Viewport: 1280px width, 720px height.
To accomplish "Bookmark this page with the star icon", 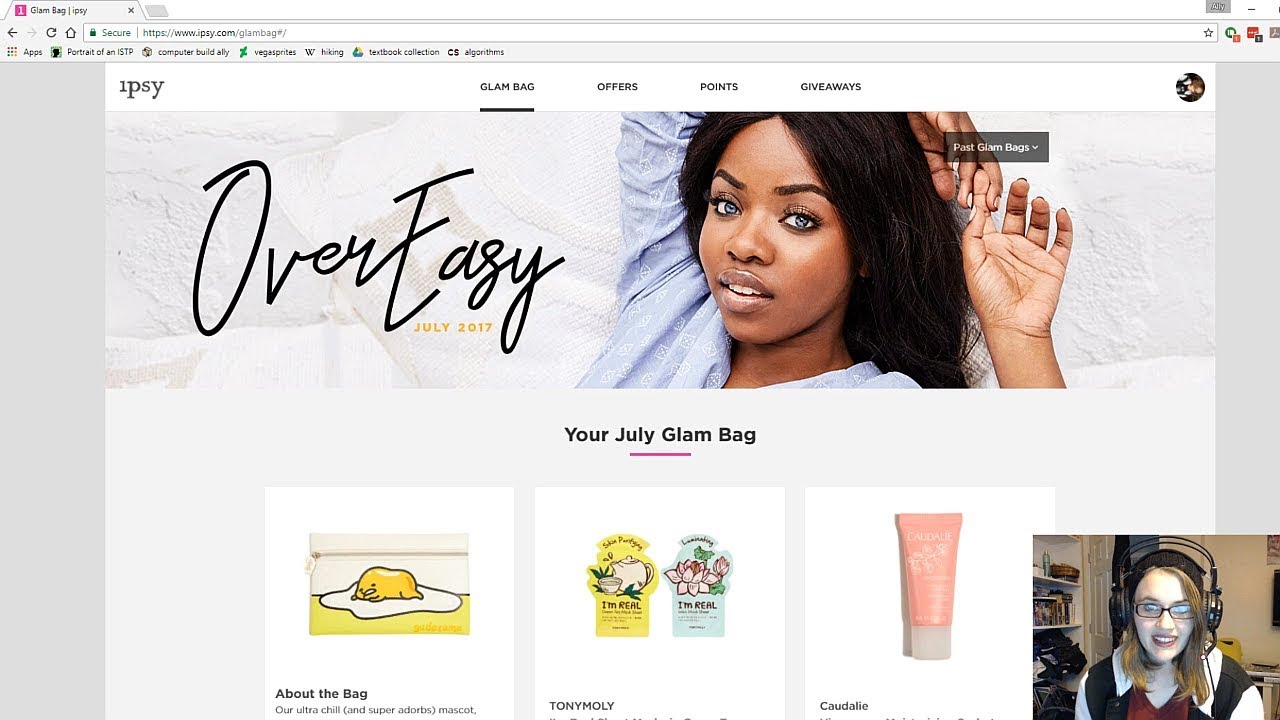I will [1208, 33].
